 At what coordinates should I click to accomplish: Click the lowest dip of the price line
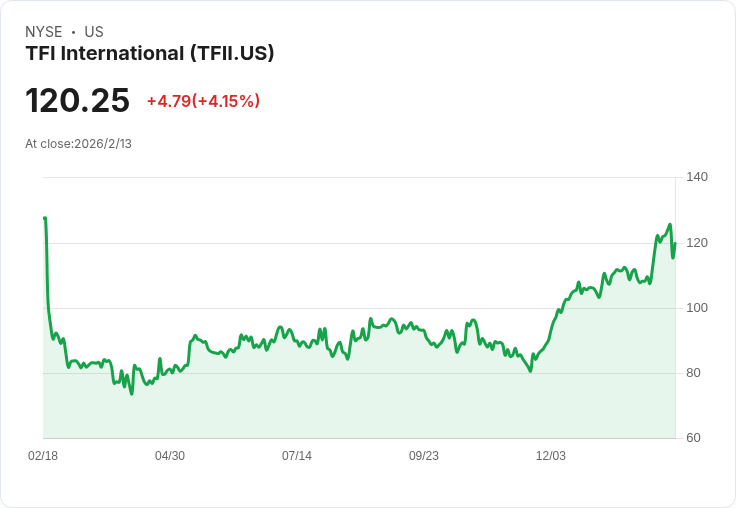(x=131, y=393)
